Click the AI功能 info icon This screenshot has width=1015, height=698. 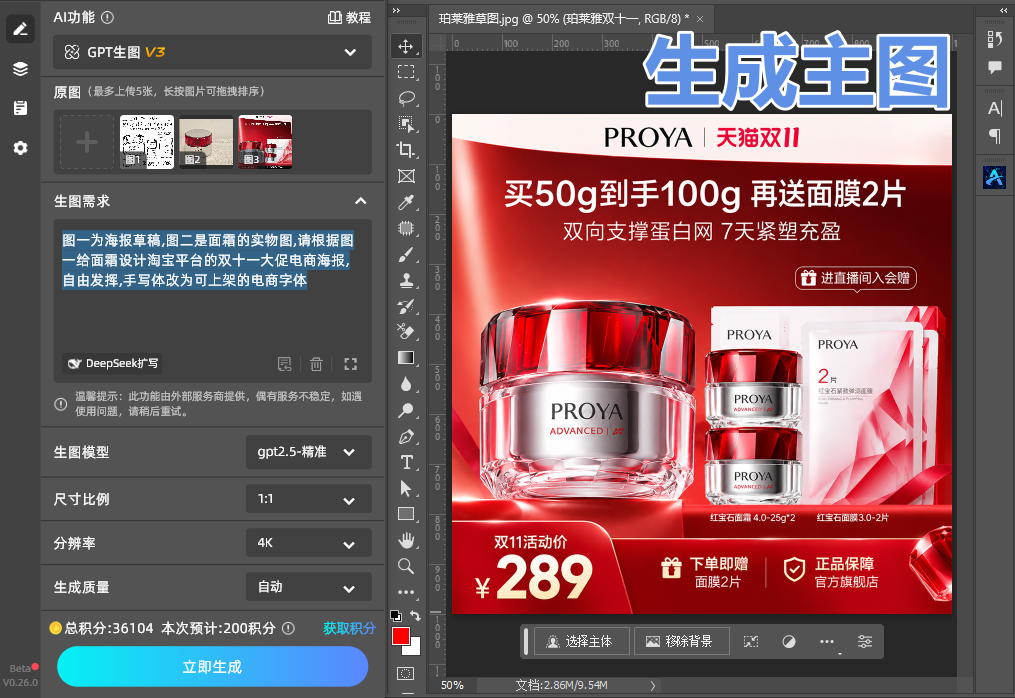(108, 17)
